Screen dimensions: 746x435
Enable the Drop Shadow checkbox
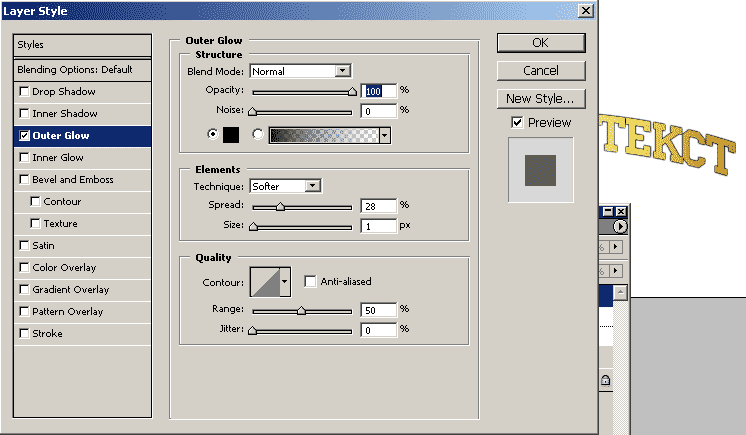tap(24, 91)
